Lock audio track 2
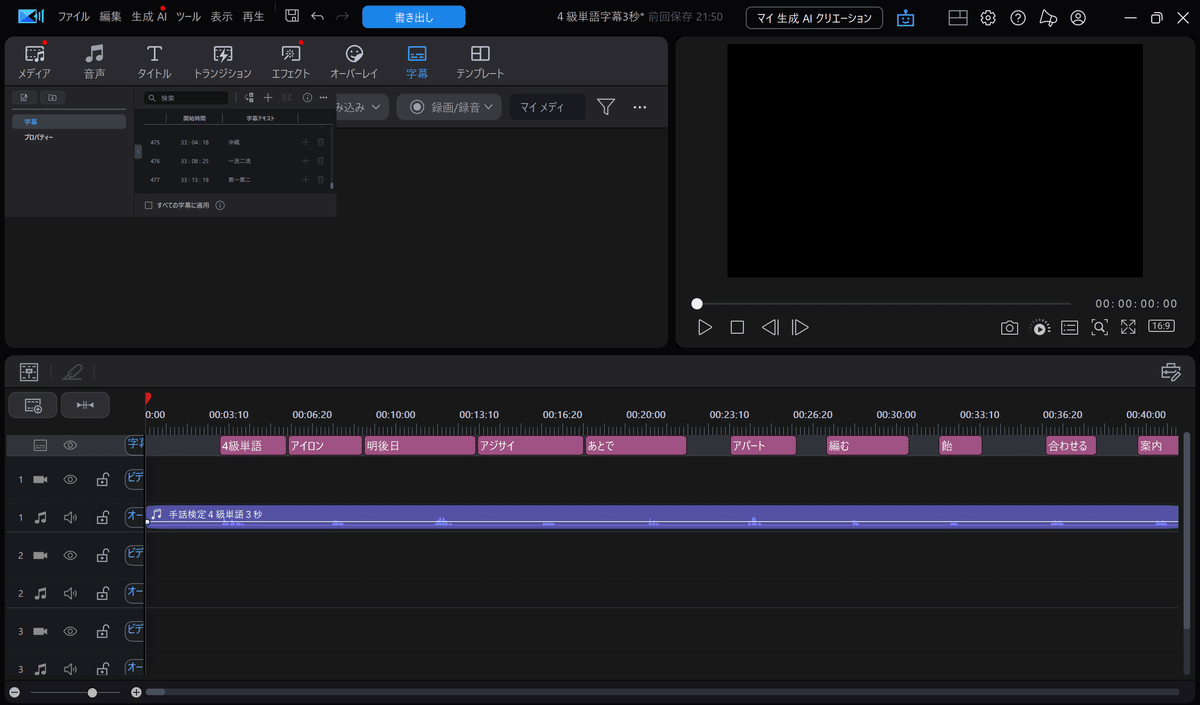Screen dimensions: 1200x705 coord(102,593)
